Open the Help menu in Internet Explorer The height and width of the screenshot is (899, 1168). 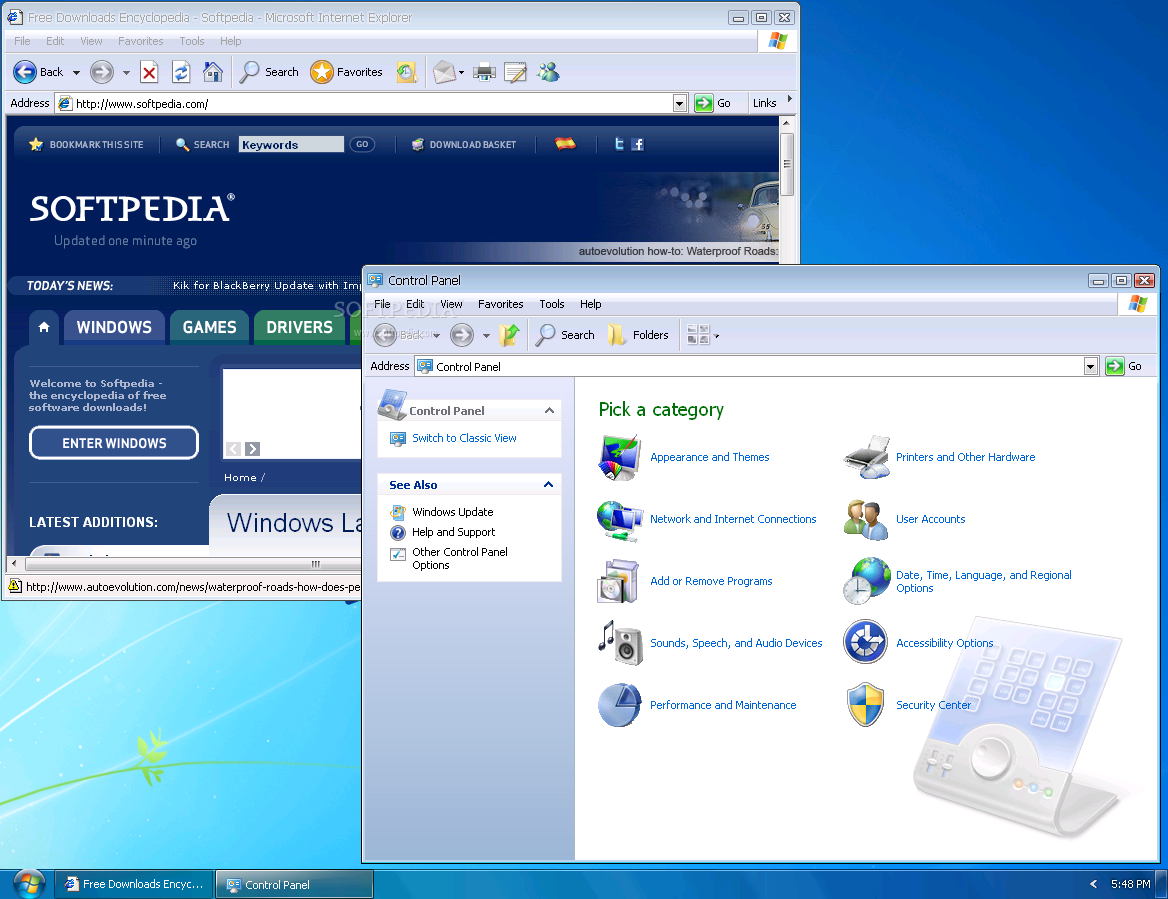click(230, 41)
